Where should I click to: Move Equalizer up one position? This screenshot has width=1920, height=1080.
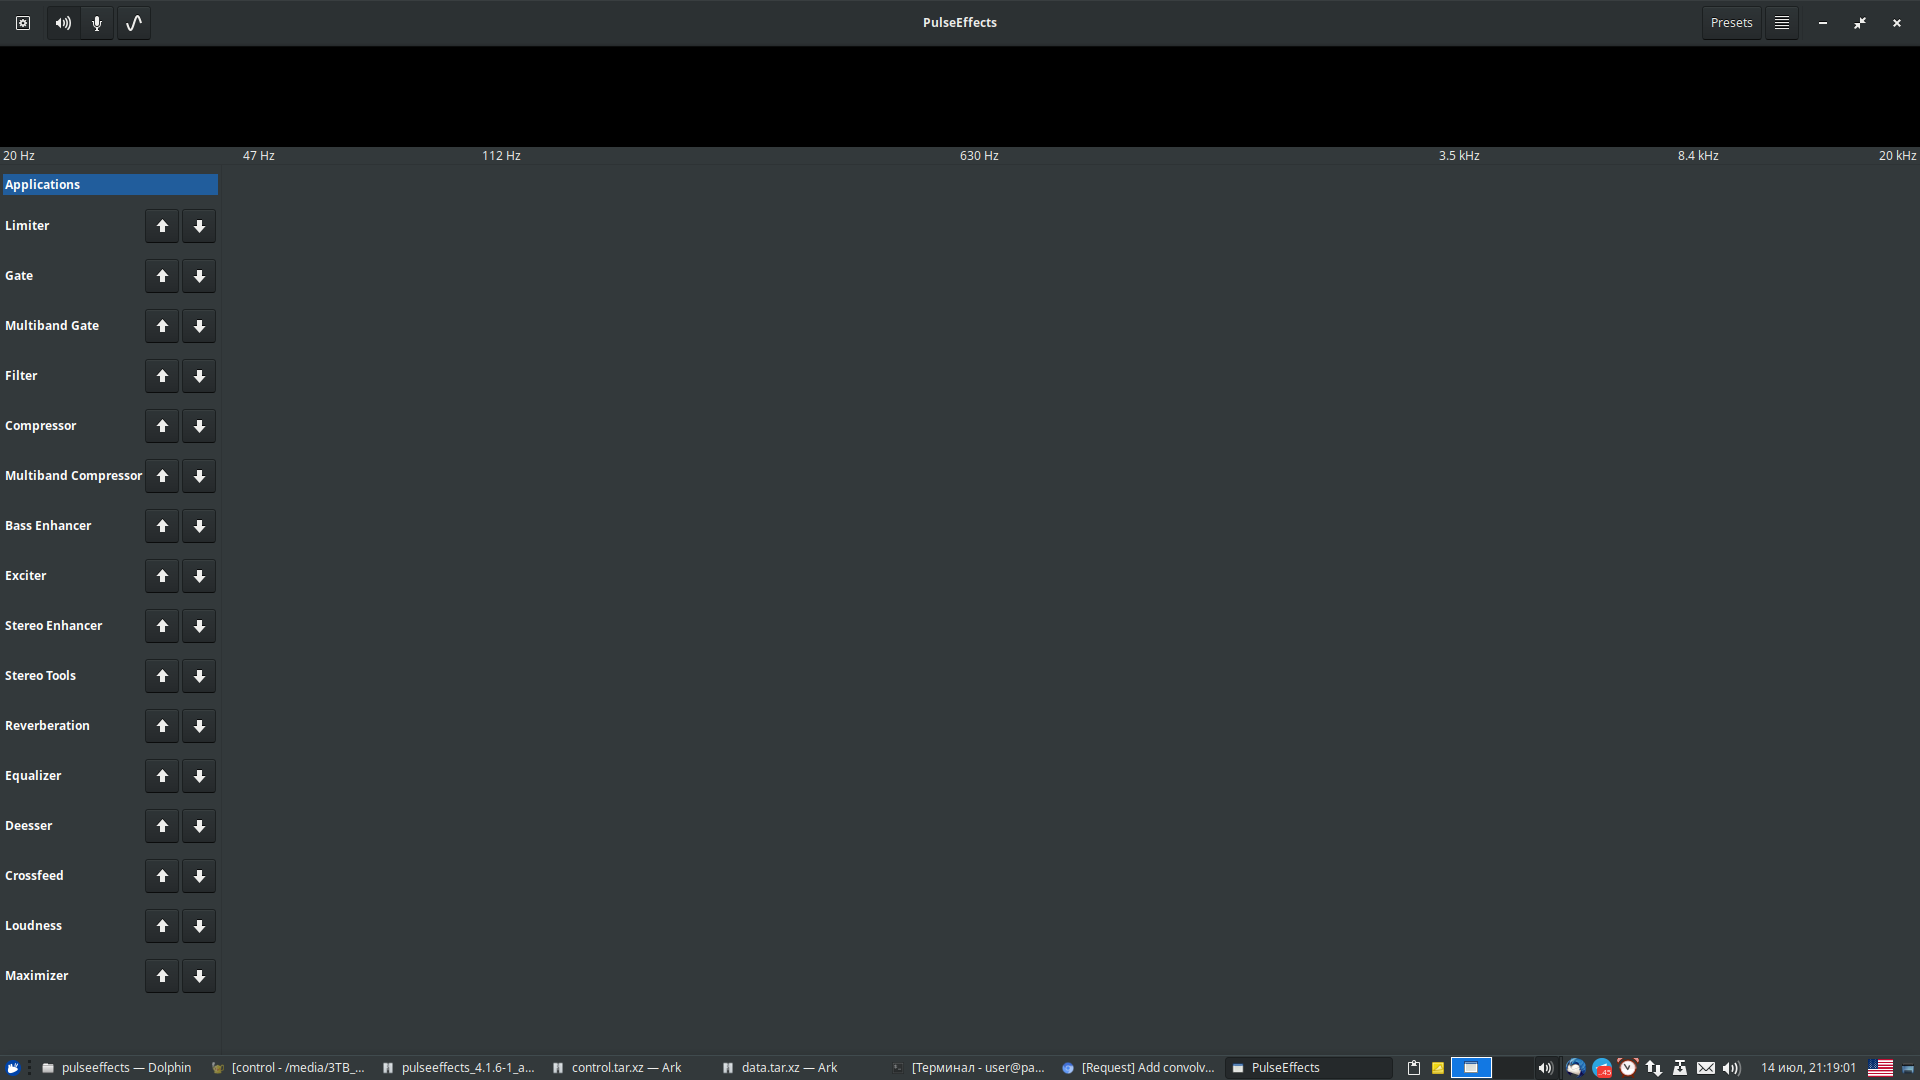(x=162, y=776)
